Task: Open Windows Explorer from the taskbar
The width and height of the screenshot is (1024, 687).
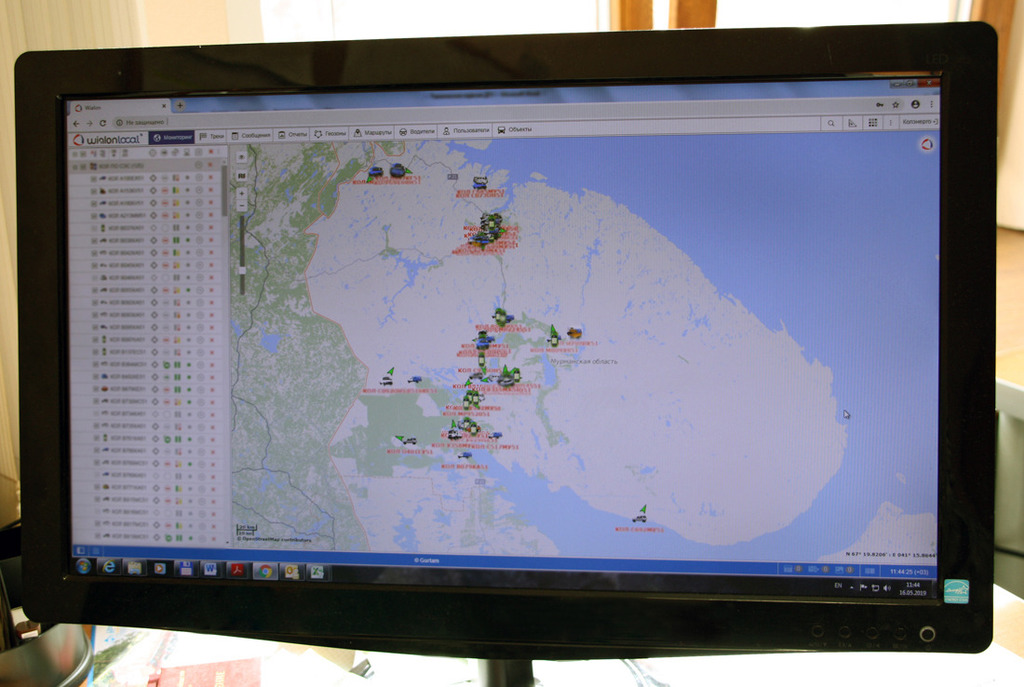Action: tap(135, 567)
